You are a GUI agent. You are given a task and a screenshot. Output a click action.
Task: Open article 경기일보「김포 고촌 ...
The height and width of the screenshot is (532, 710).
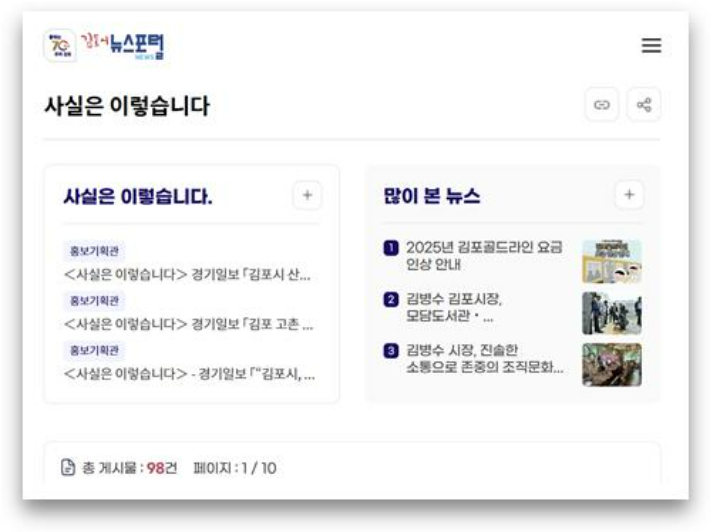[188, 324]
